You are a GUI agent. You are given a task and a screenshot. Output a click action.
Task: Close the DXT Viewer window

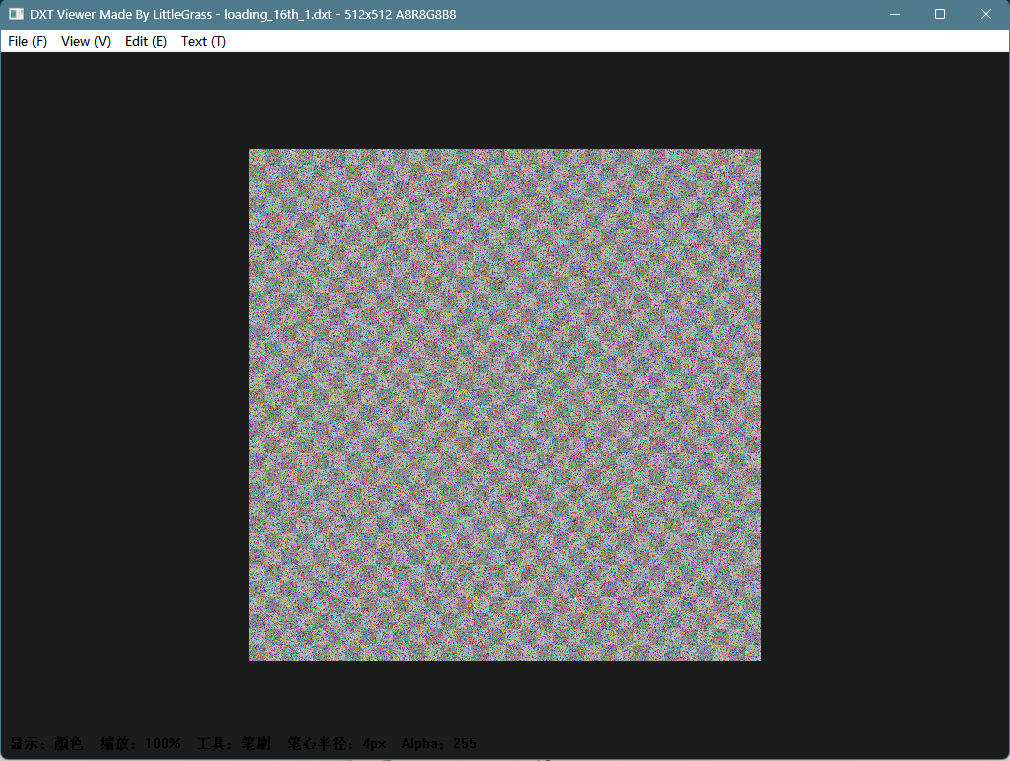coord(986,14)
